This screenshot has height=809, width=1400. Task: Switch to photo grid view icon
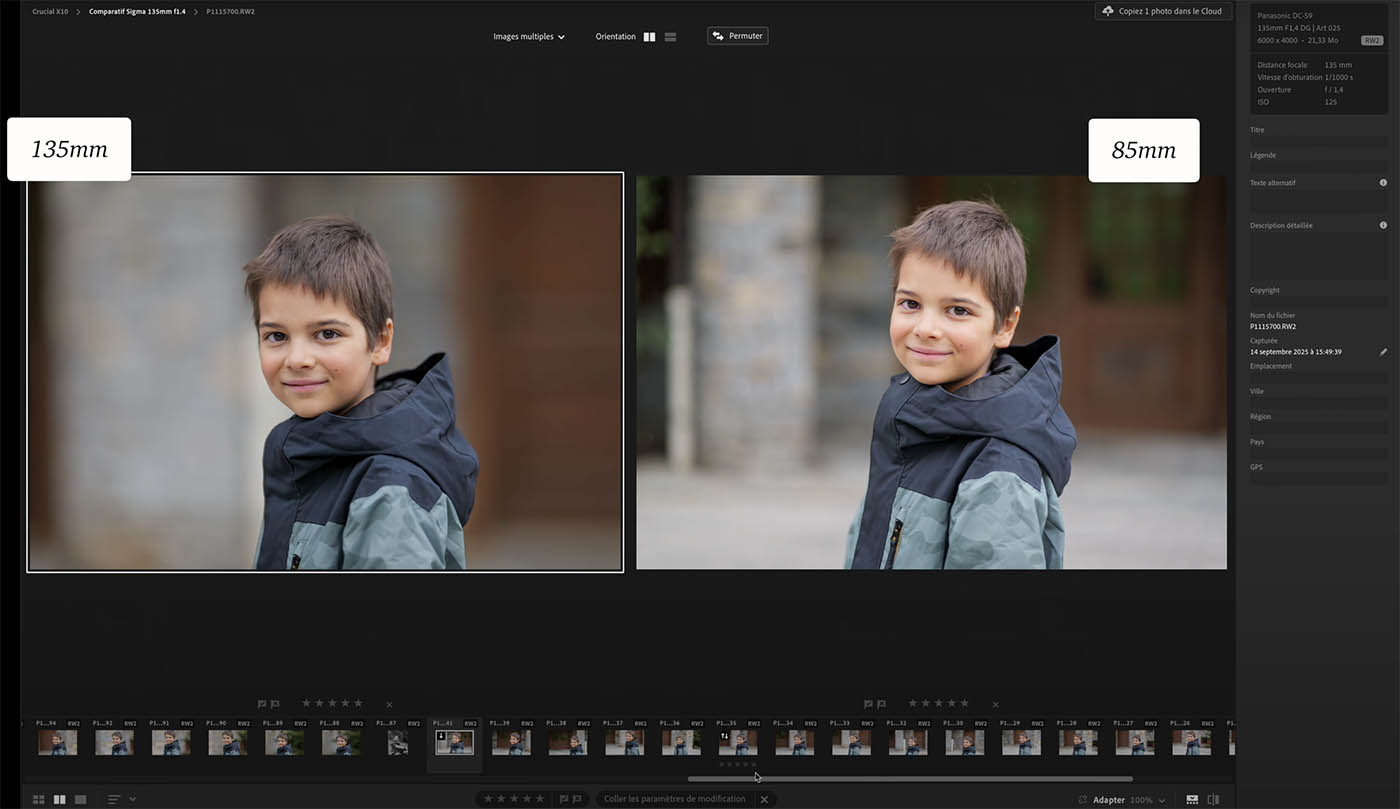point(39,800)
